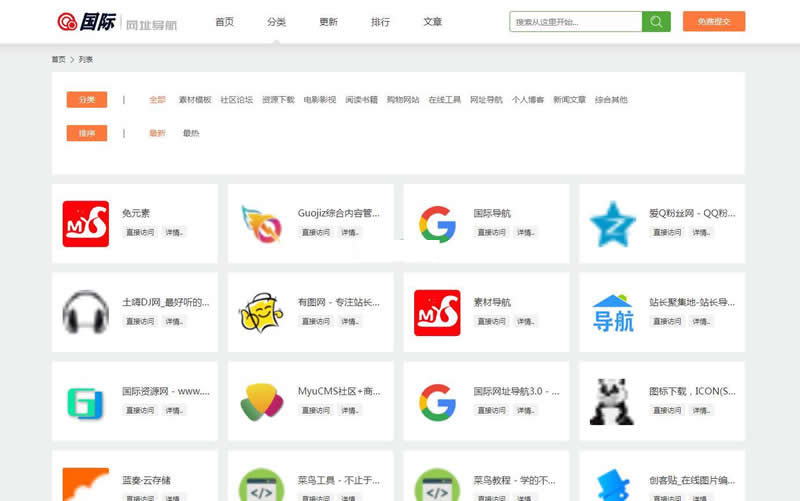
Task: Click 详情 under 免元素
Action: (x=174, y=232)
